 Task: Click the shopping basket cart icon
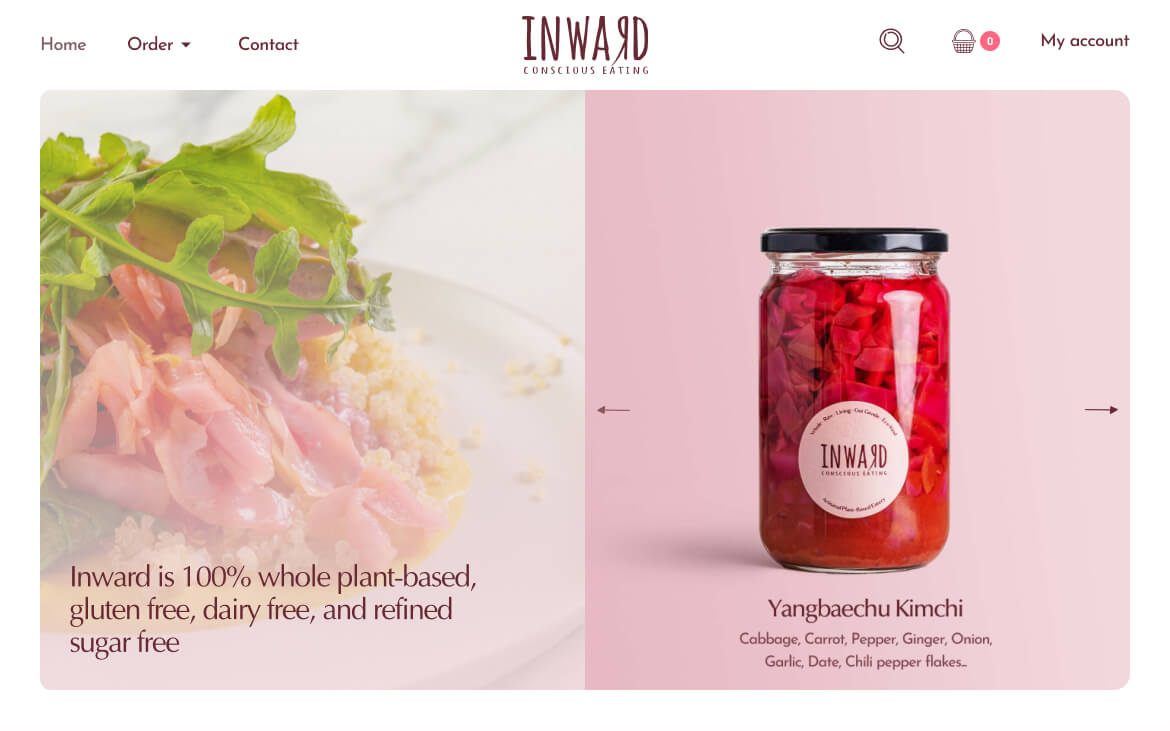tap(963, 41)
